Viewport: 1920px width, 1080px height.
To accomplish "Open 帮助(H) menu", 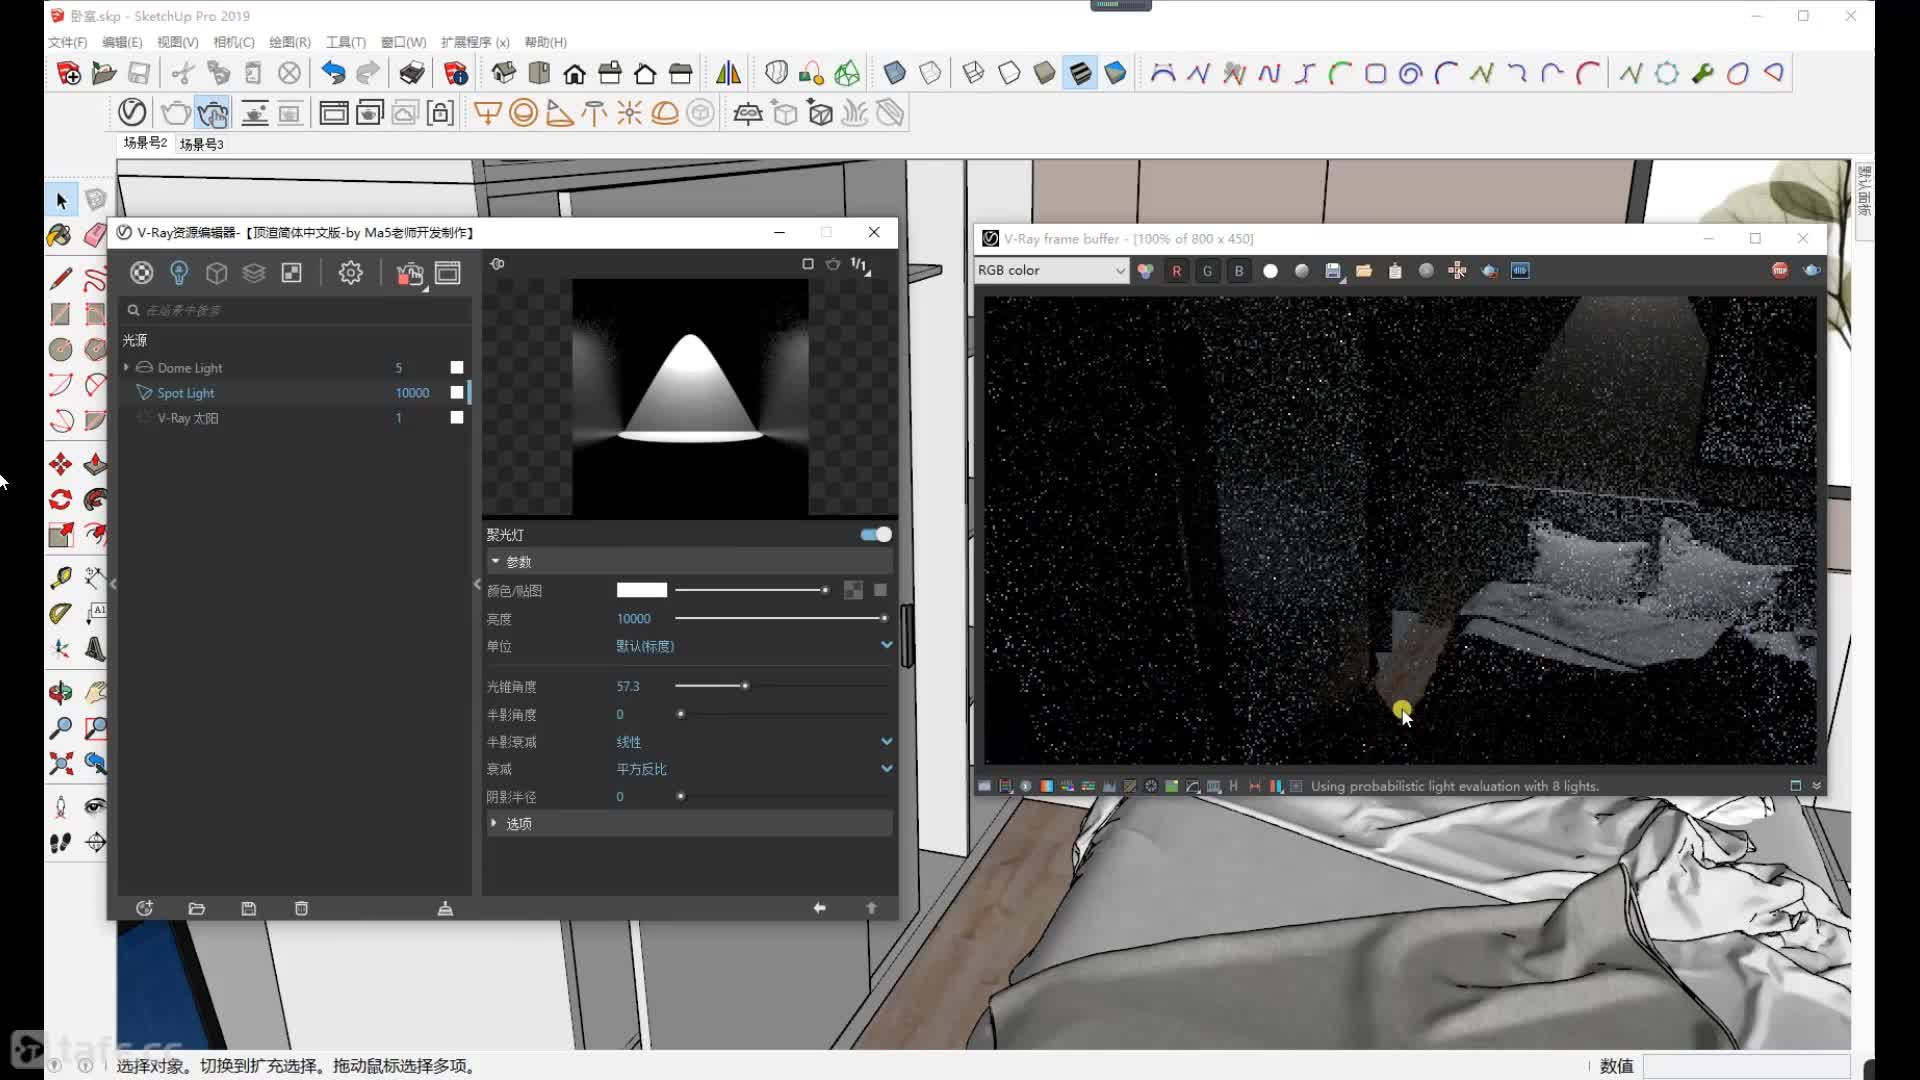I will (545, 42).
